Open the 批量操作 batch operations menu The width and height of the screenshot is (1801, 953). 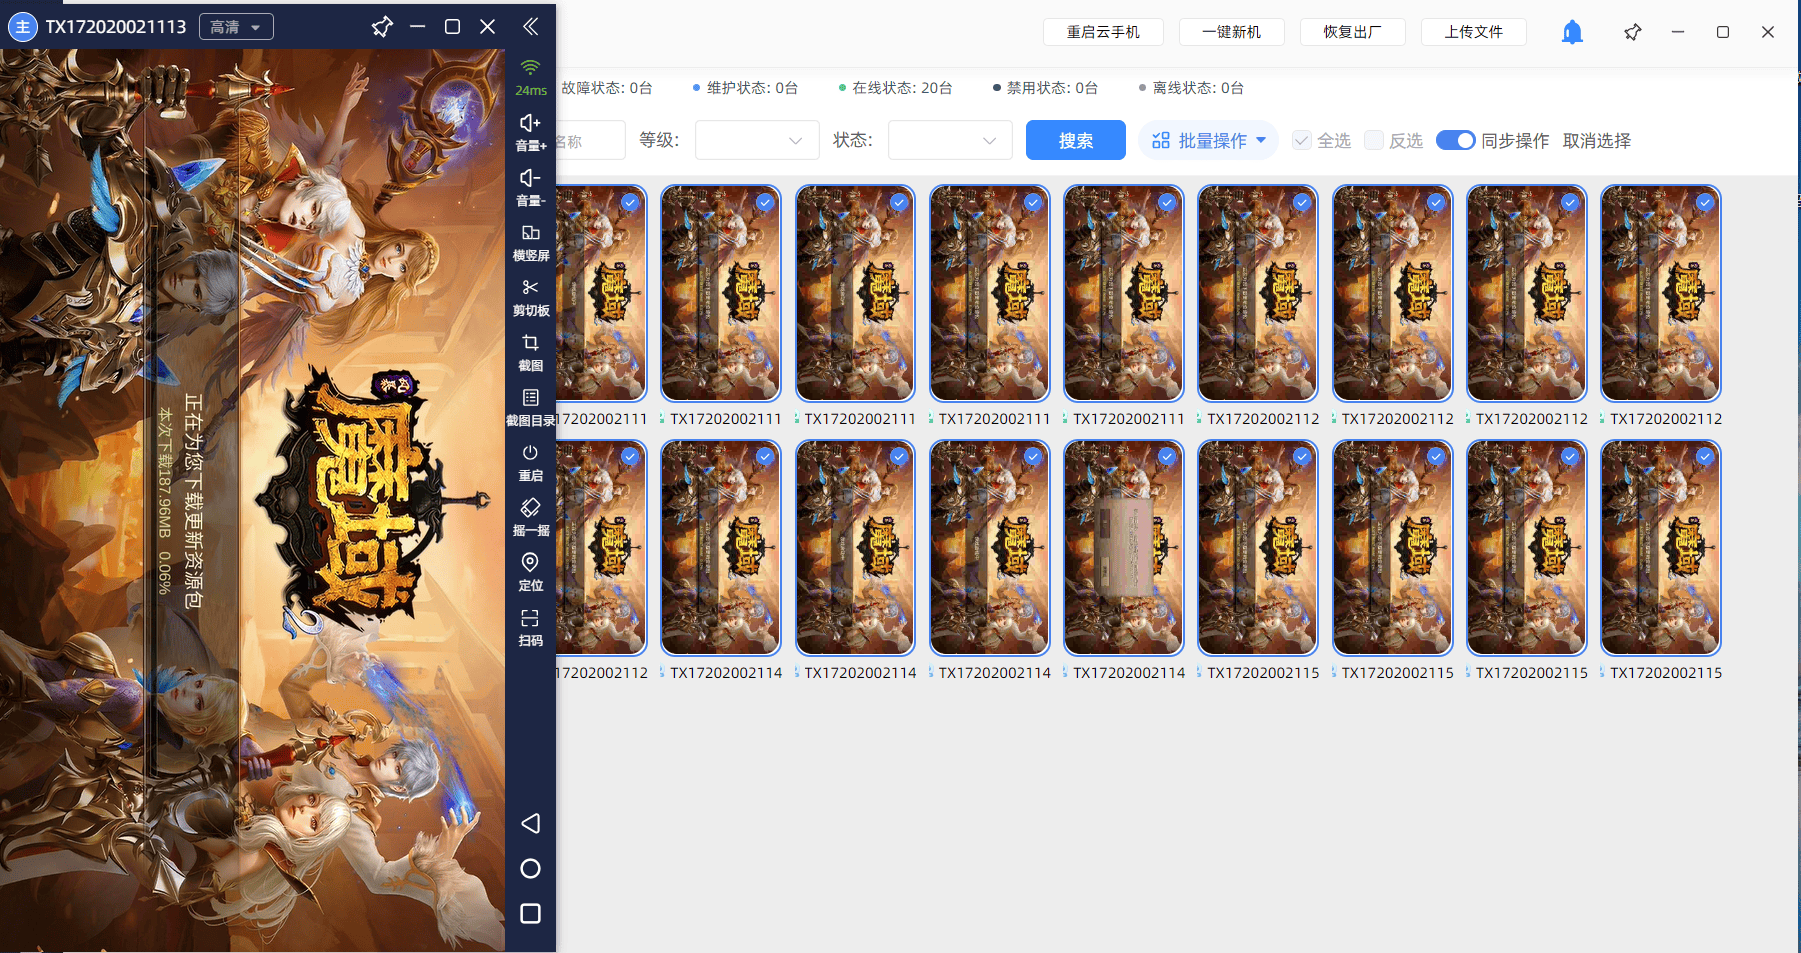1208,141
